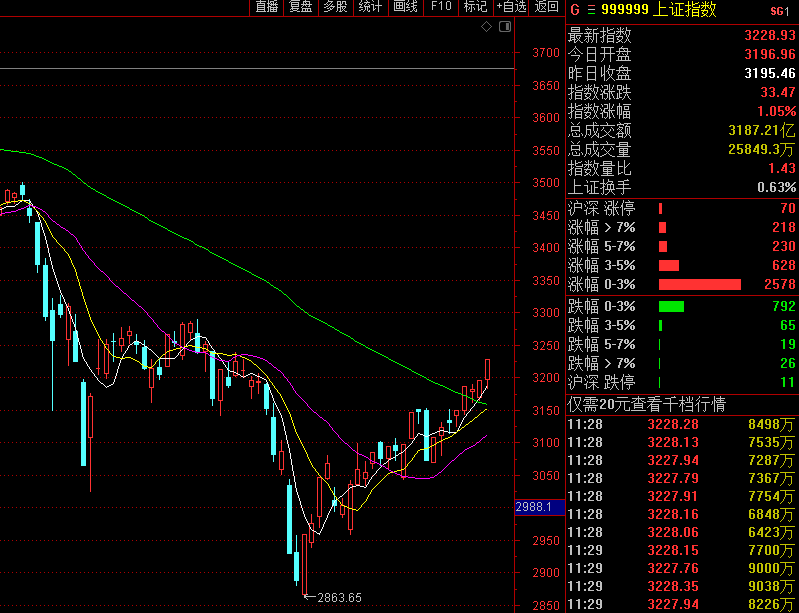The image size is (799, 613).
Task: Click 总成交额 3187.21亿 value
Action: tap(761, 130)
